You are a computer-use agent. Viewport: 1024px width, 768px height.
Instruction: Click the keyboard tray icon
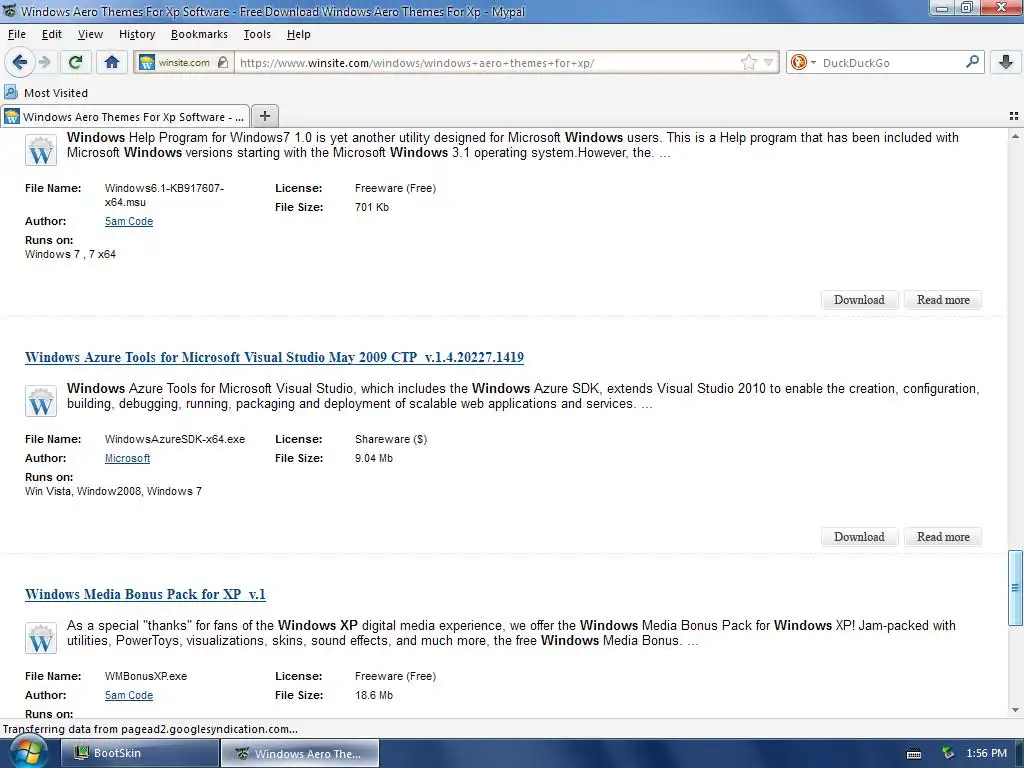pos(914,754)
